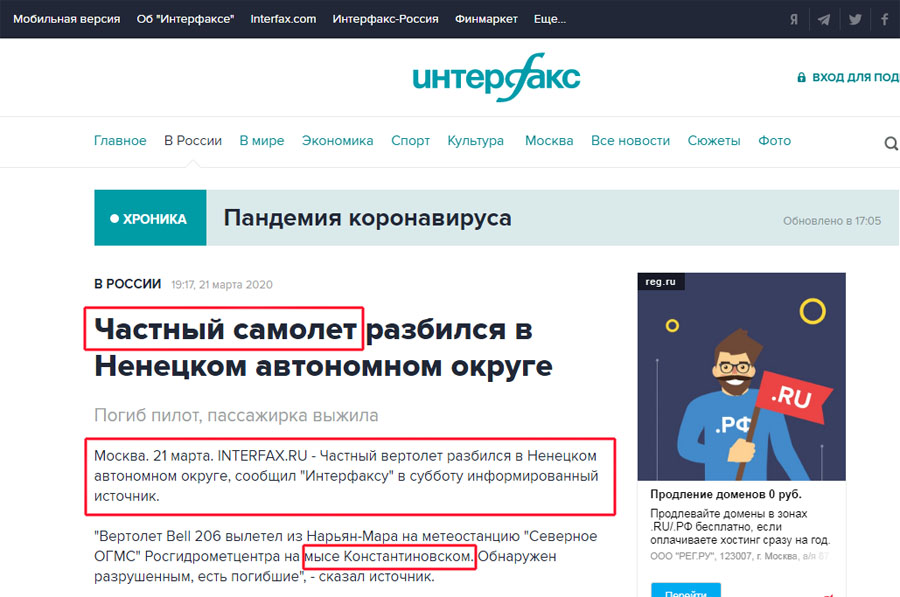Viewport: 900px width, 597px height.
Task: Select Культура navigation tab
Action: 476,141
